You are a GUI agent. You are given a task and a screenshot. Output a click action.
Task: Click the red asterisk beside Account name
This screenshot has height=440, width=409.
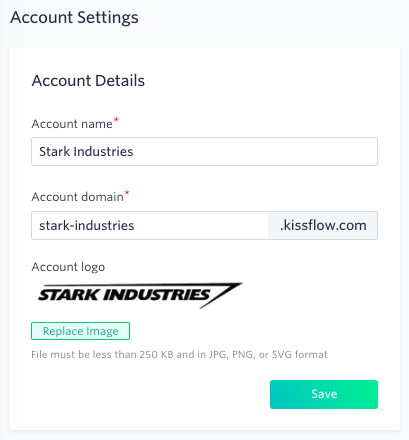pyautogui.click(x=116, y=120)
